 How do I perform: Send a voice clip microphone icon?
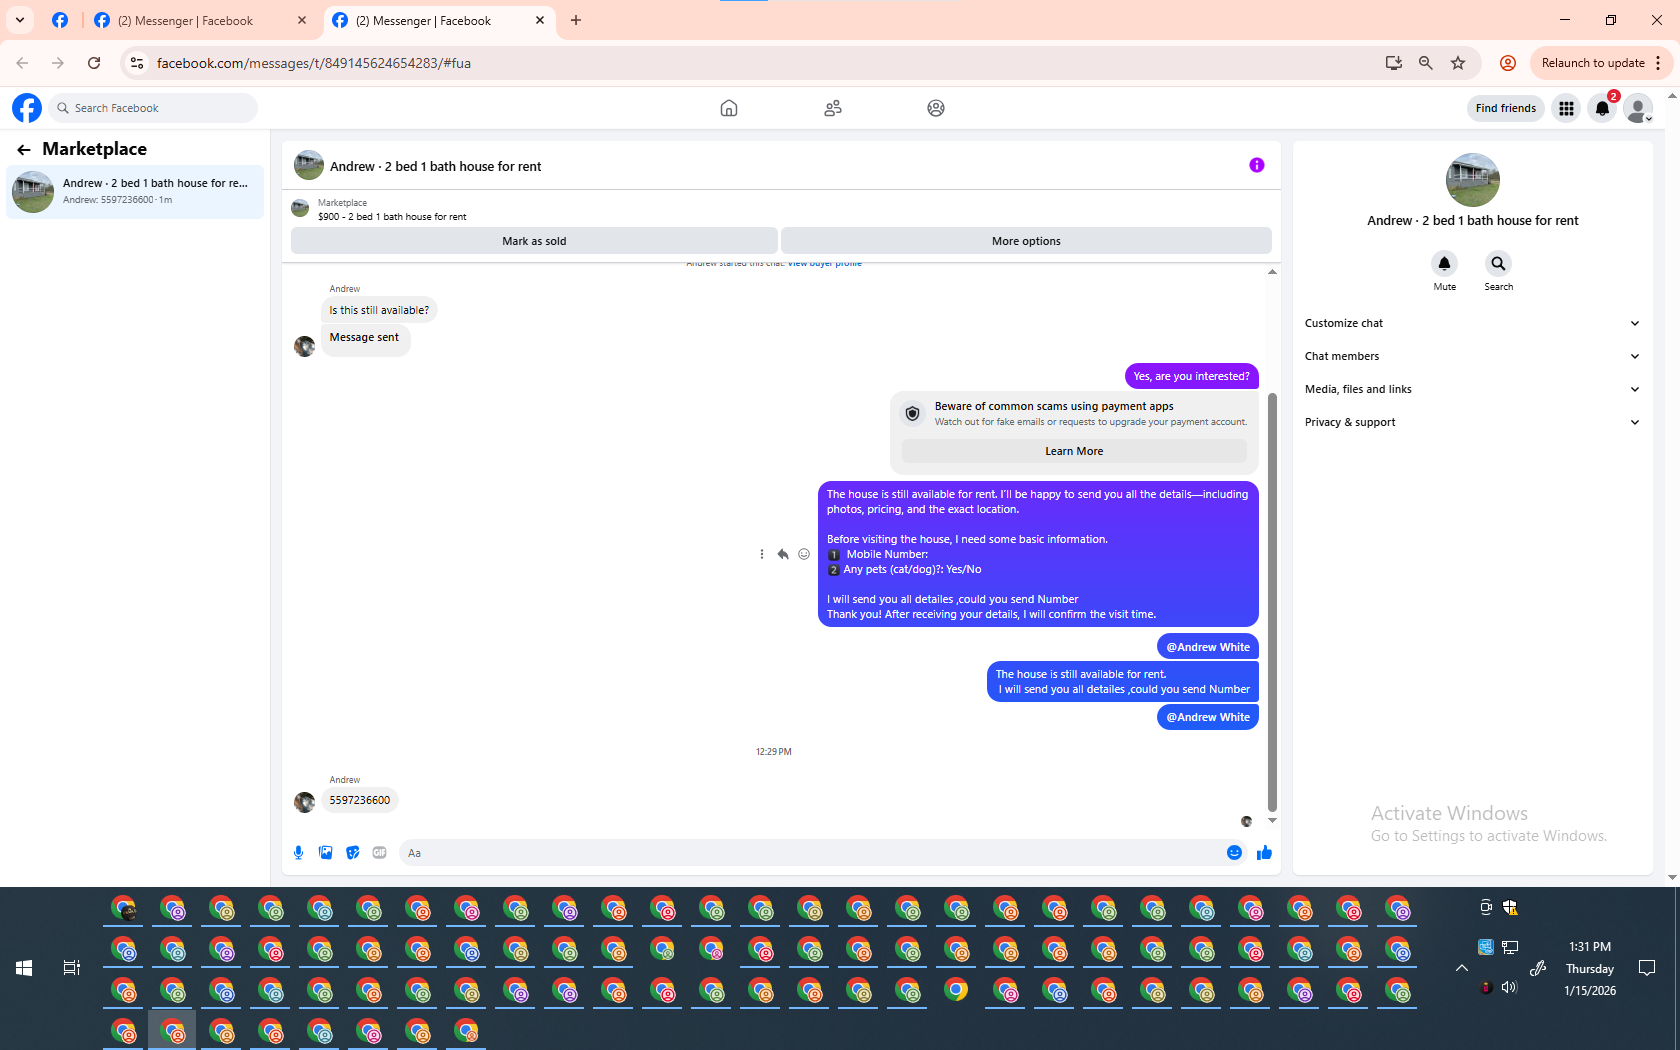click(x=298, y=853)
